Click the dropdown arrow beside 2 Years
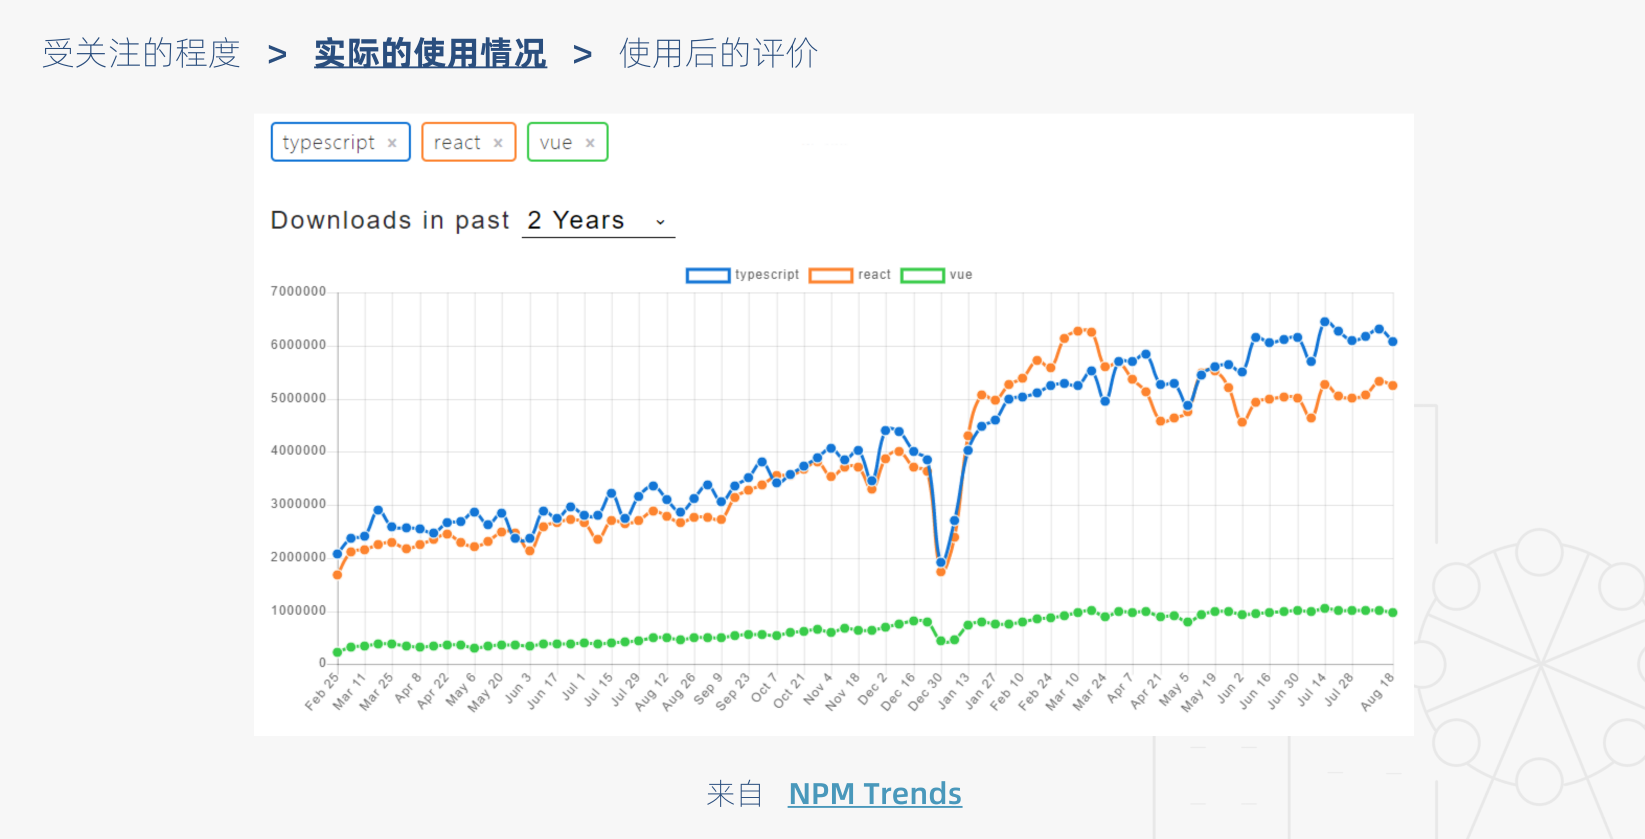 coord(660,222)
